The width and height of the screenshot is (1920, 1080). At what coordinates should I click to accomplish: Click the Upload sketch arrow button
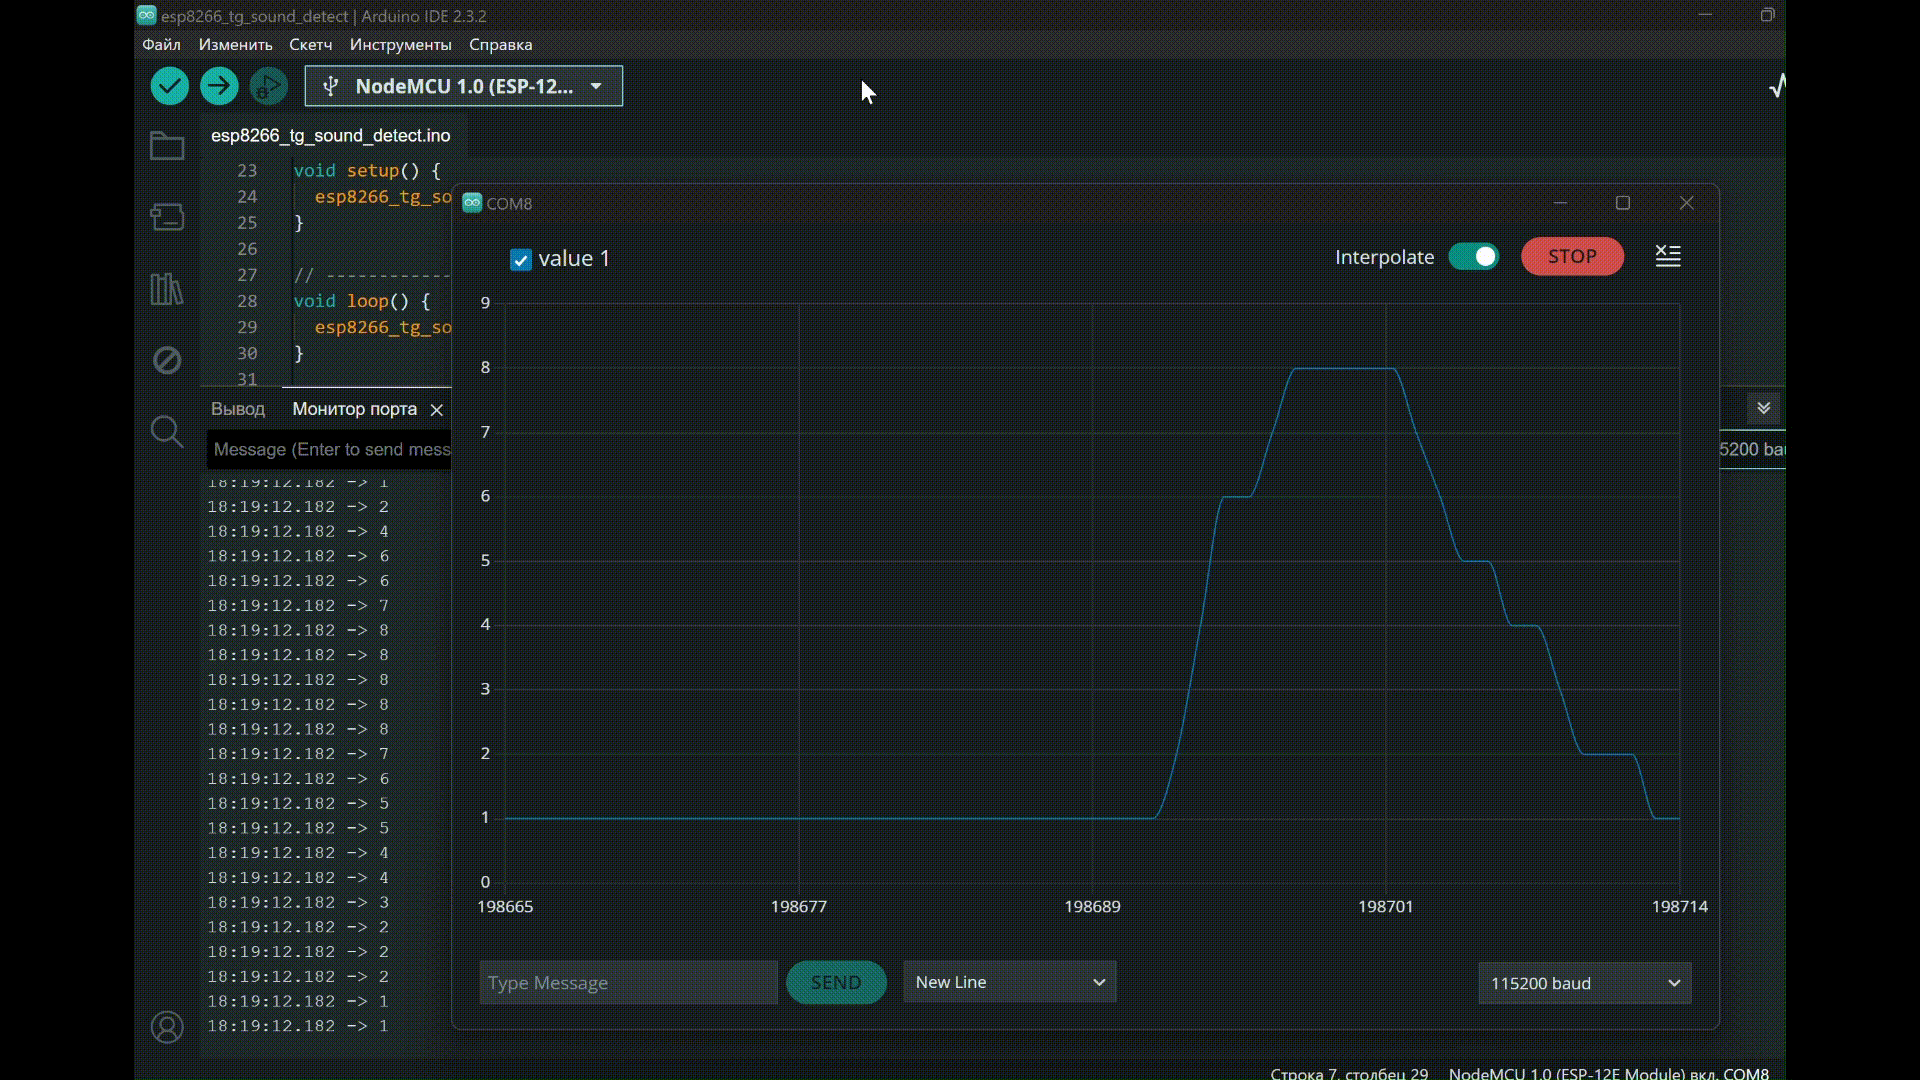[219, 86]
